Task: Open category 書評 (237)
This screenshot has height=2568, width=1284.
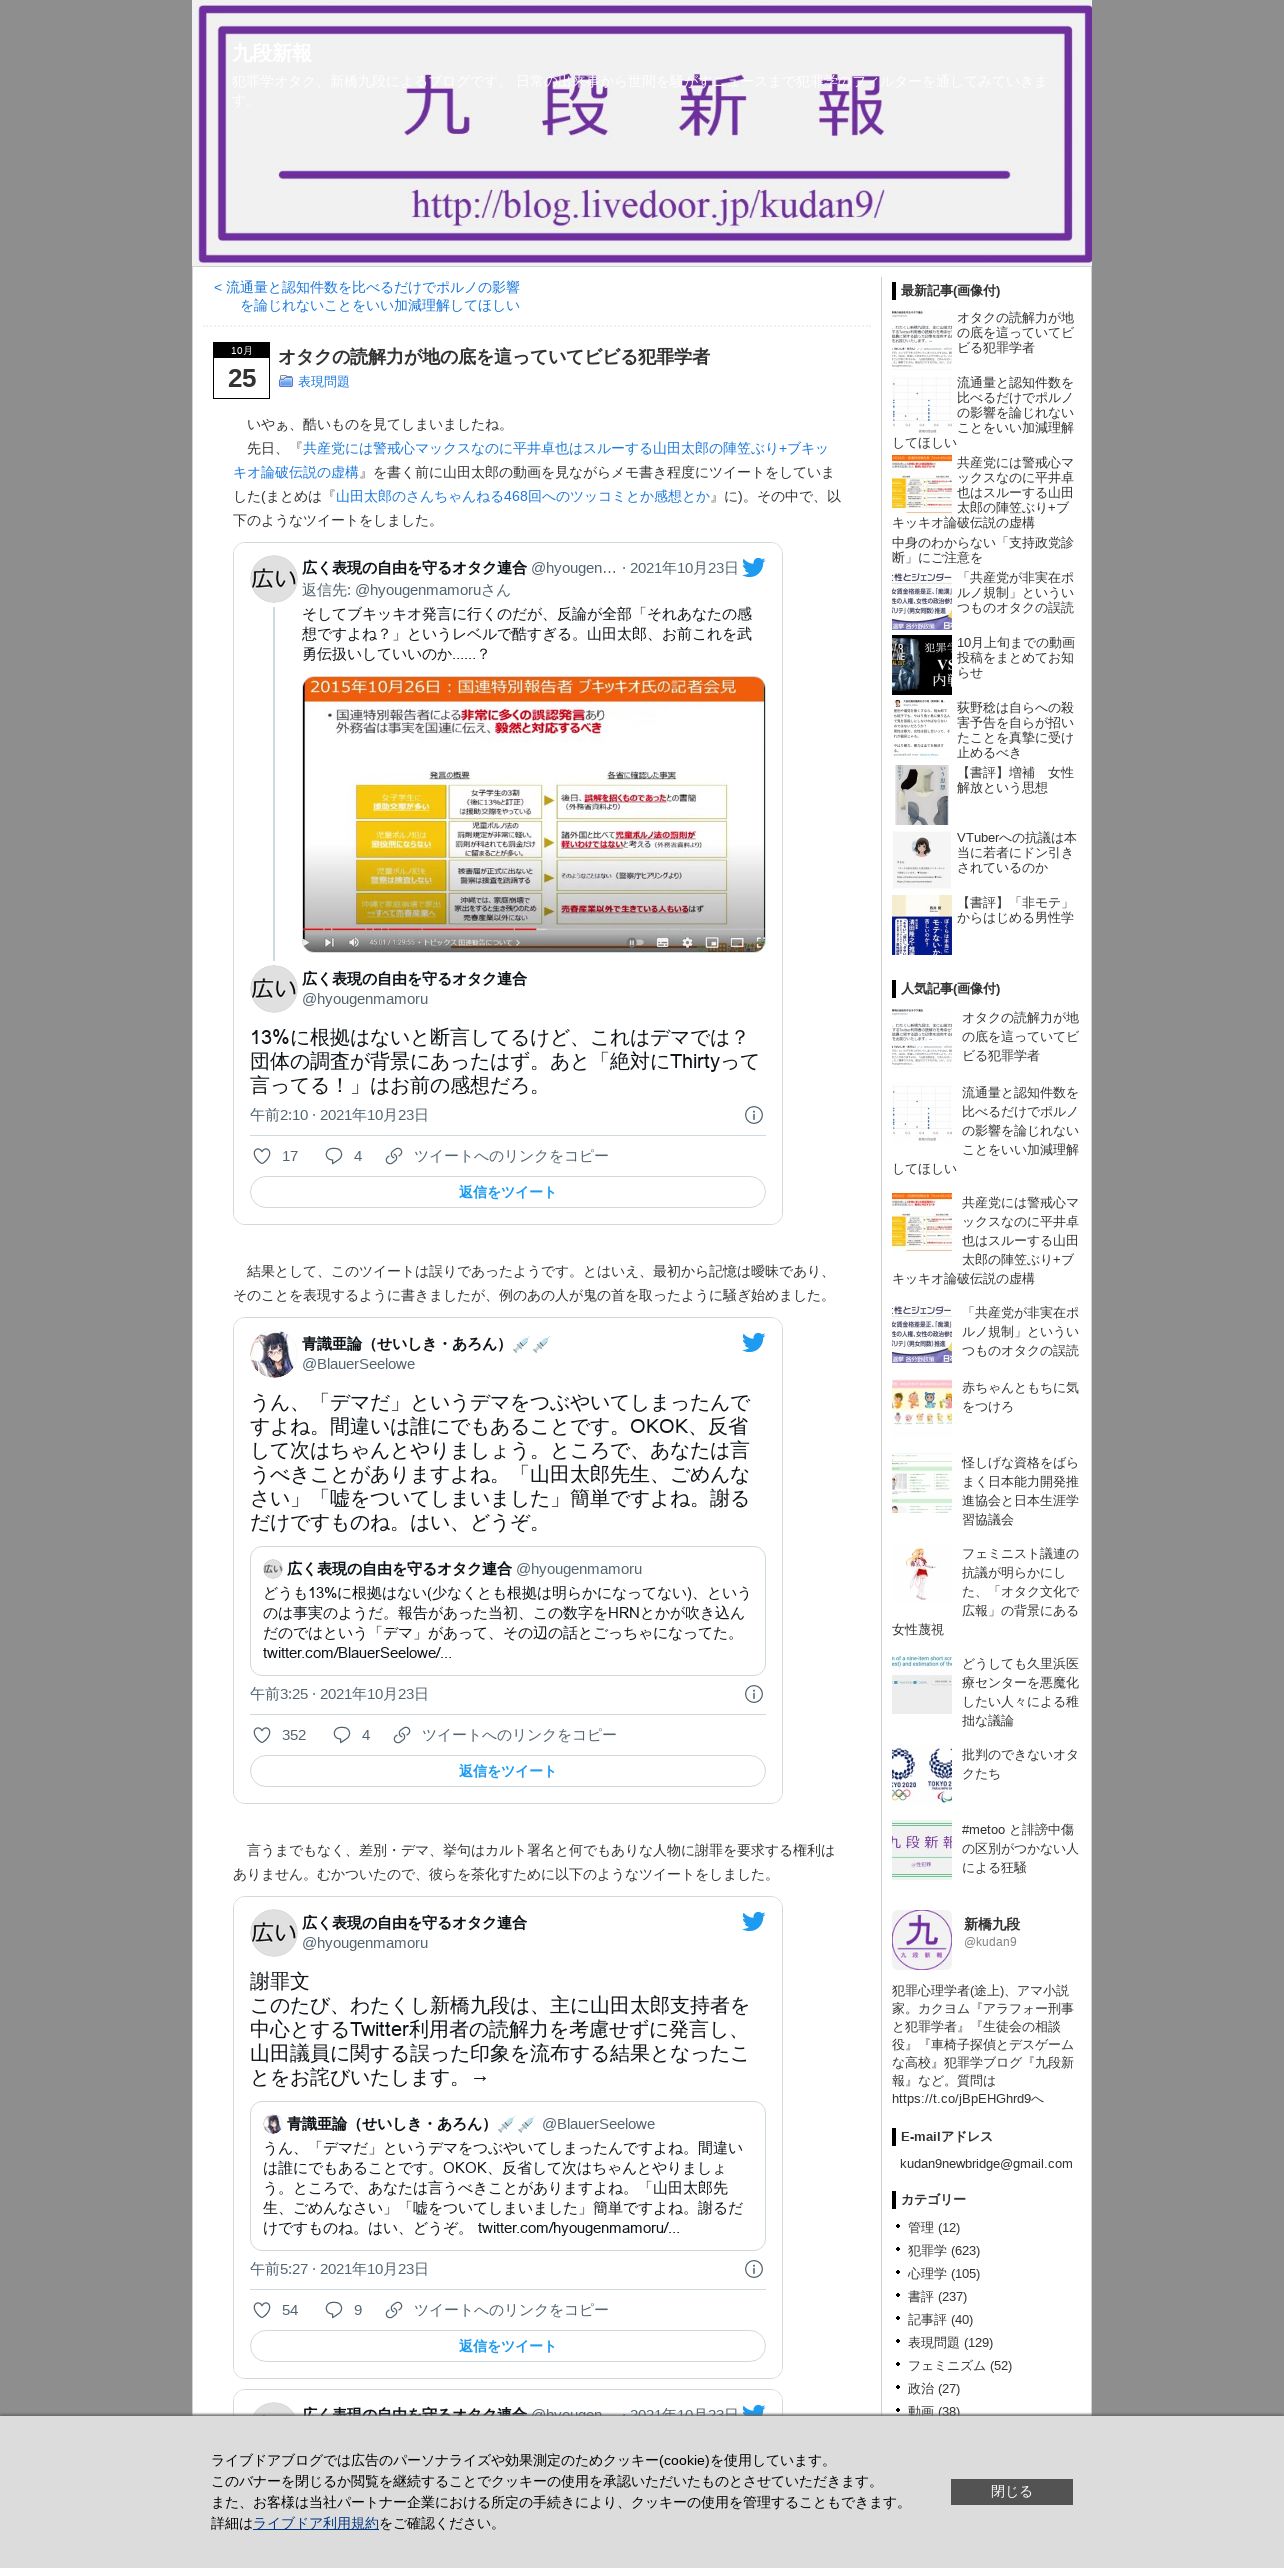Action: point(937,2296)
